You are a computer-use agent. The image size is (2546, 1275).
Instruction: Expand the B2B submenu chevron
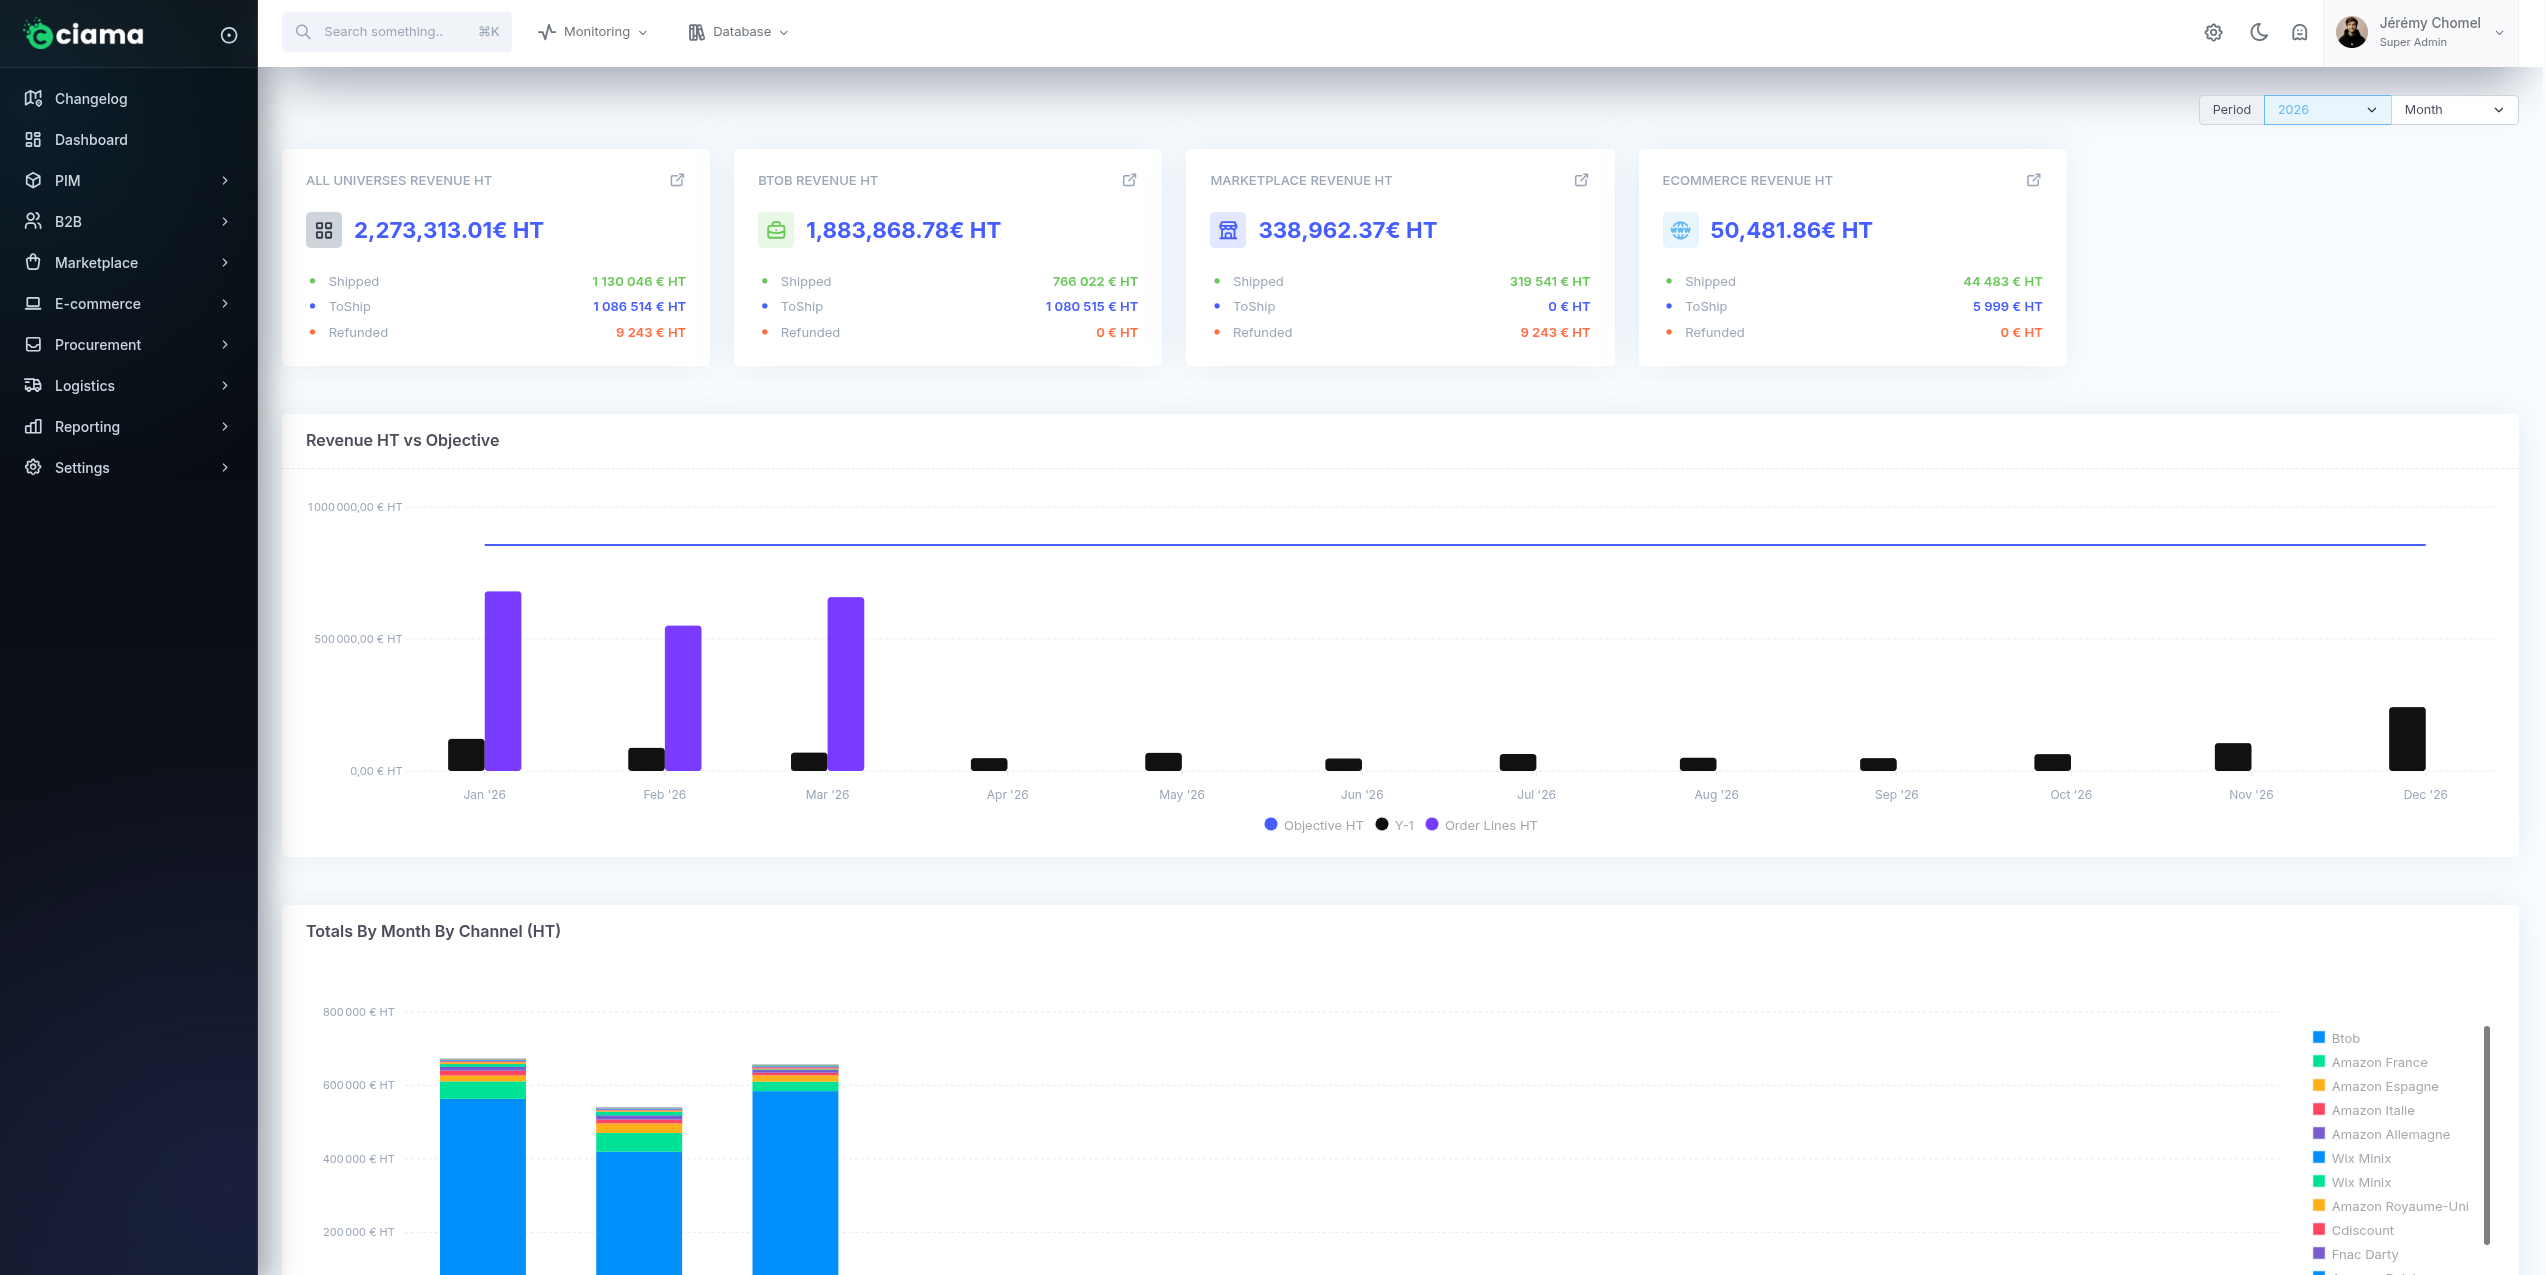point(225,221)
